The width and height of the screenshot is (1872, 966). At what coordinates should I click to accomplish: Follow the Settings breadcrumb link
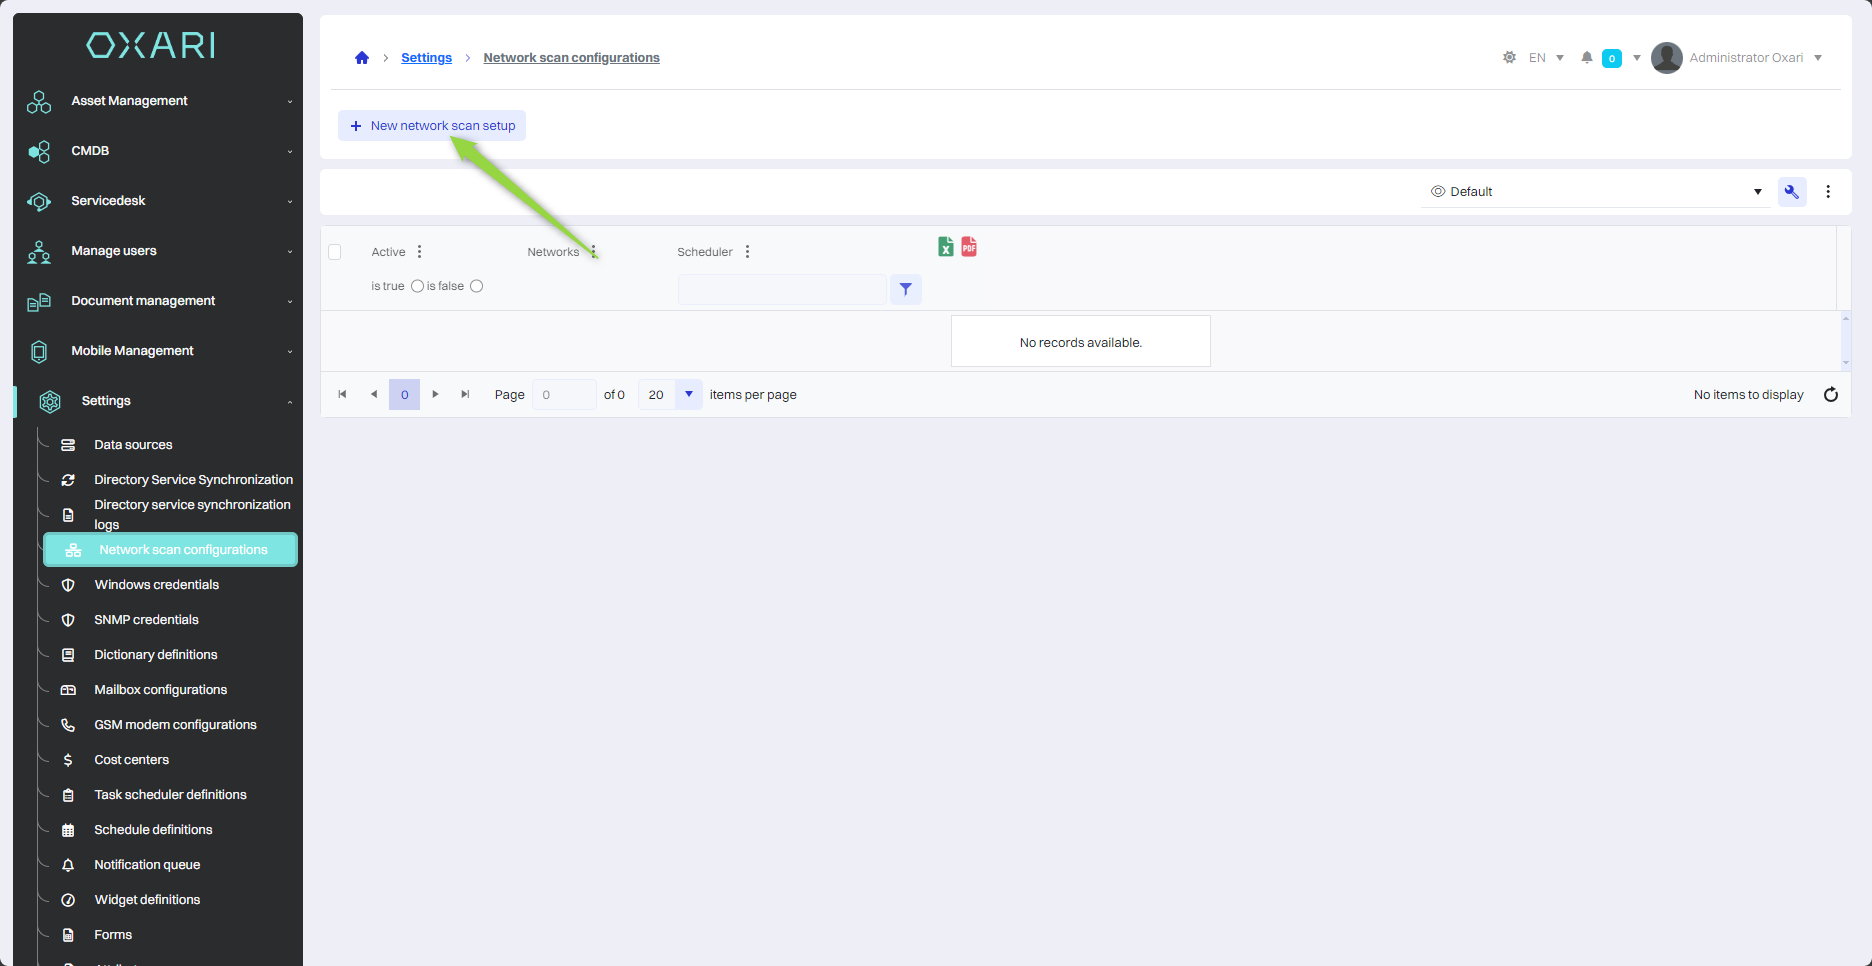click(426, 58)
